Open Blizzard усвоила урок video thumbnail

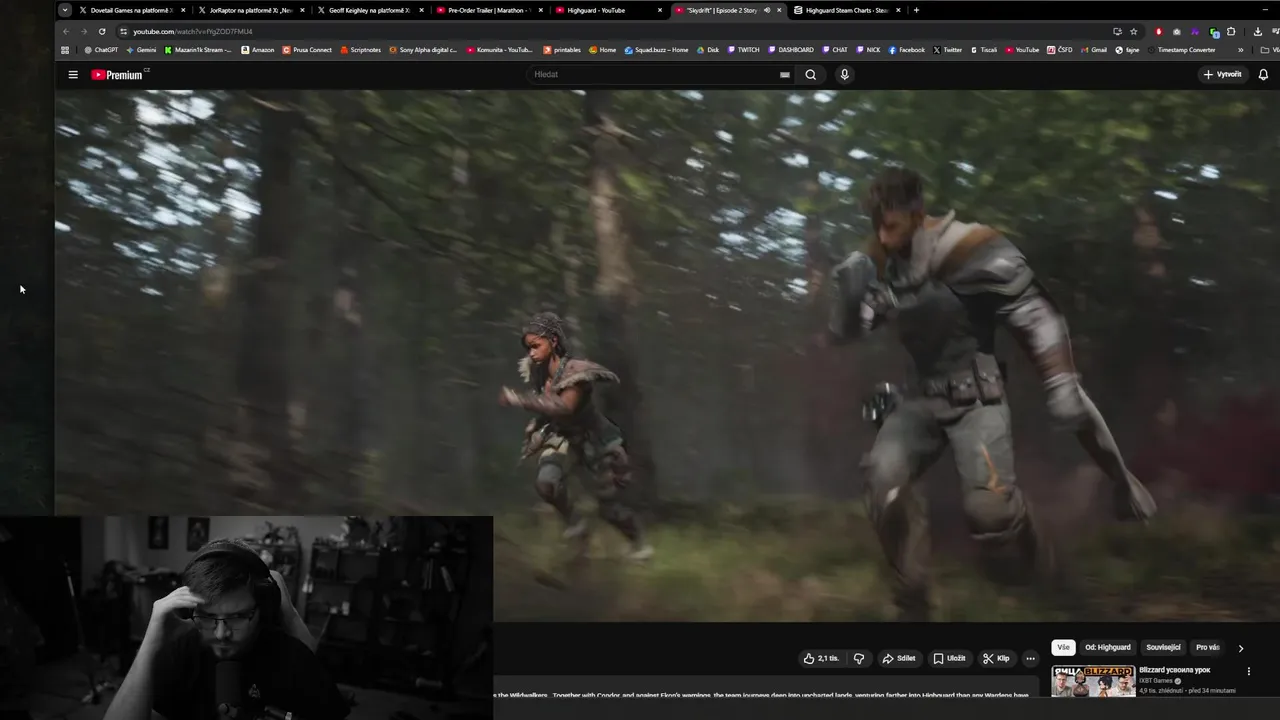1093,681
